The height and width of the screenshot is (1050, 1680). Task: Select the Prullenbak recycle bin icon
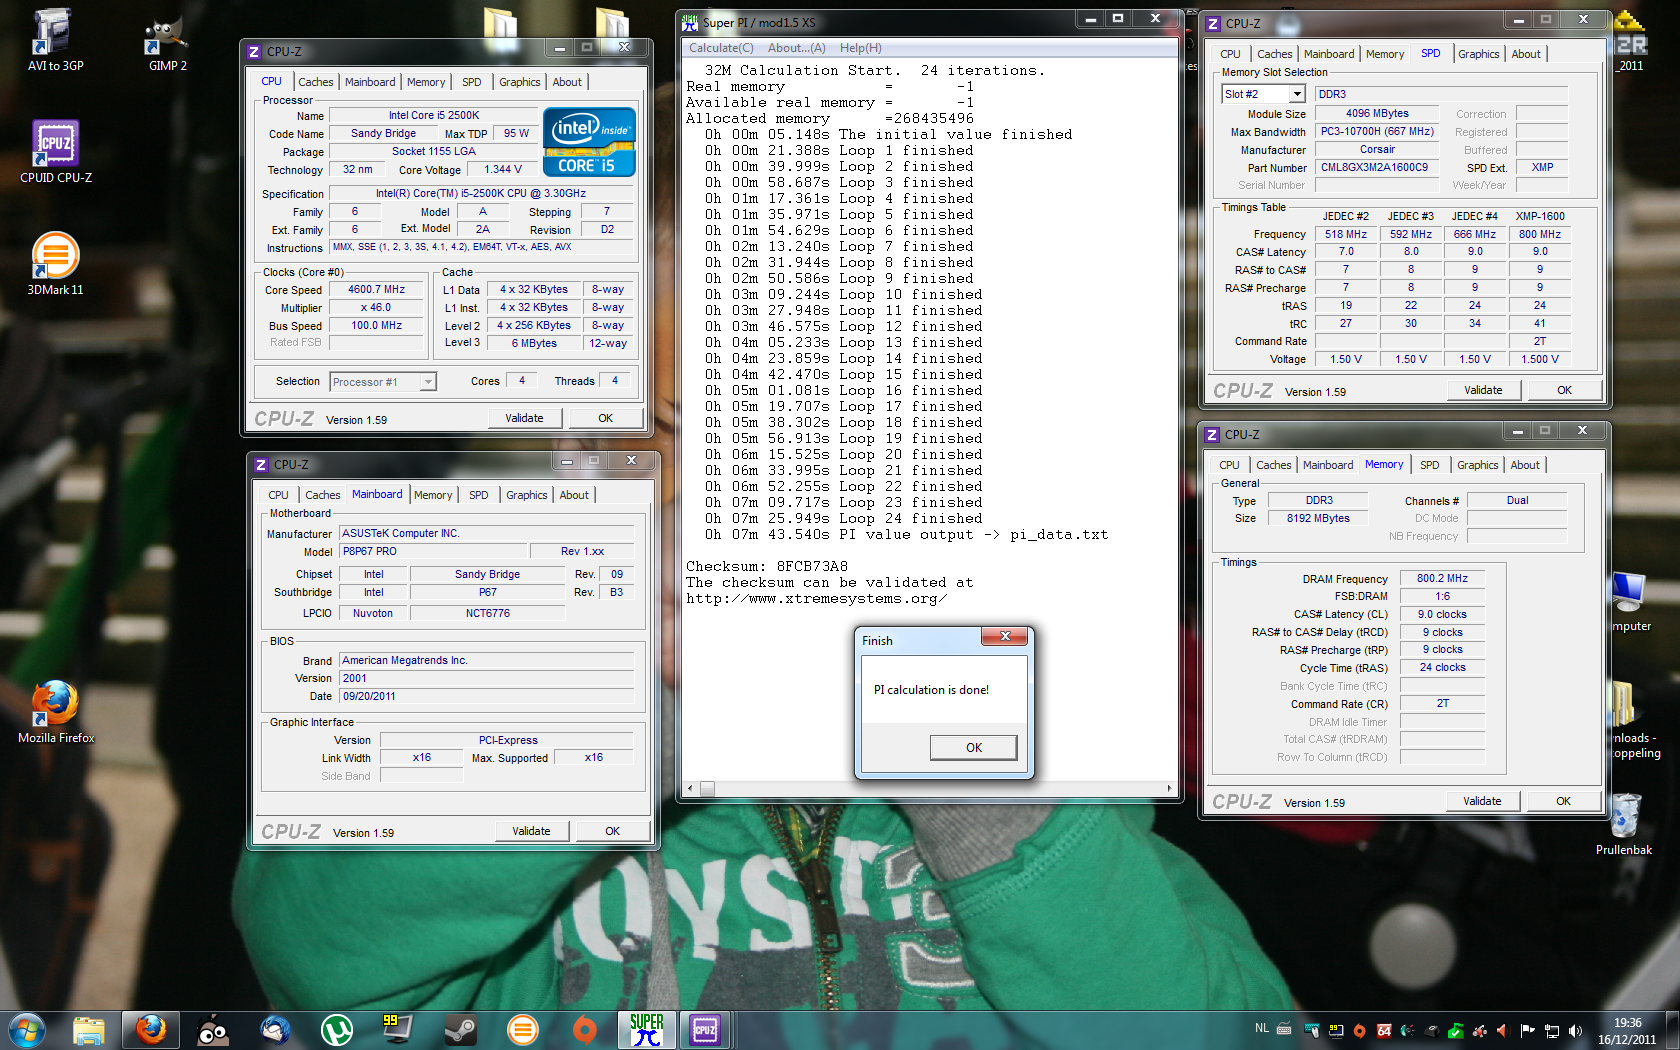1624,824
